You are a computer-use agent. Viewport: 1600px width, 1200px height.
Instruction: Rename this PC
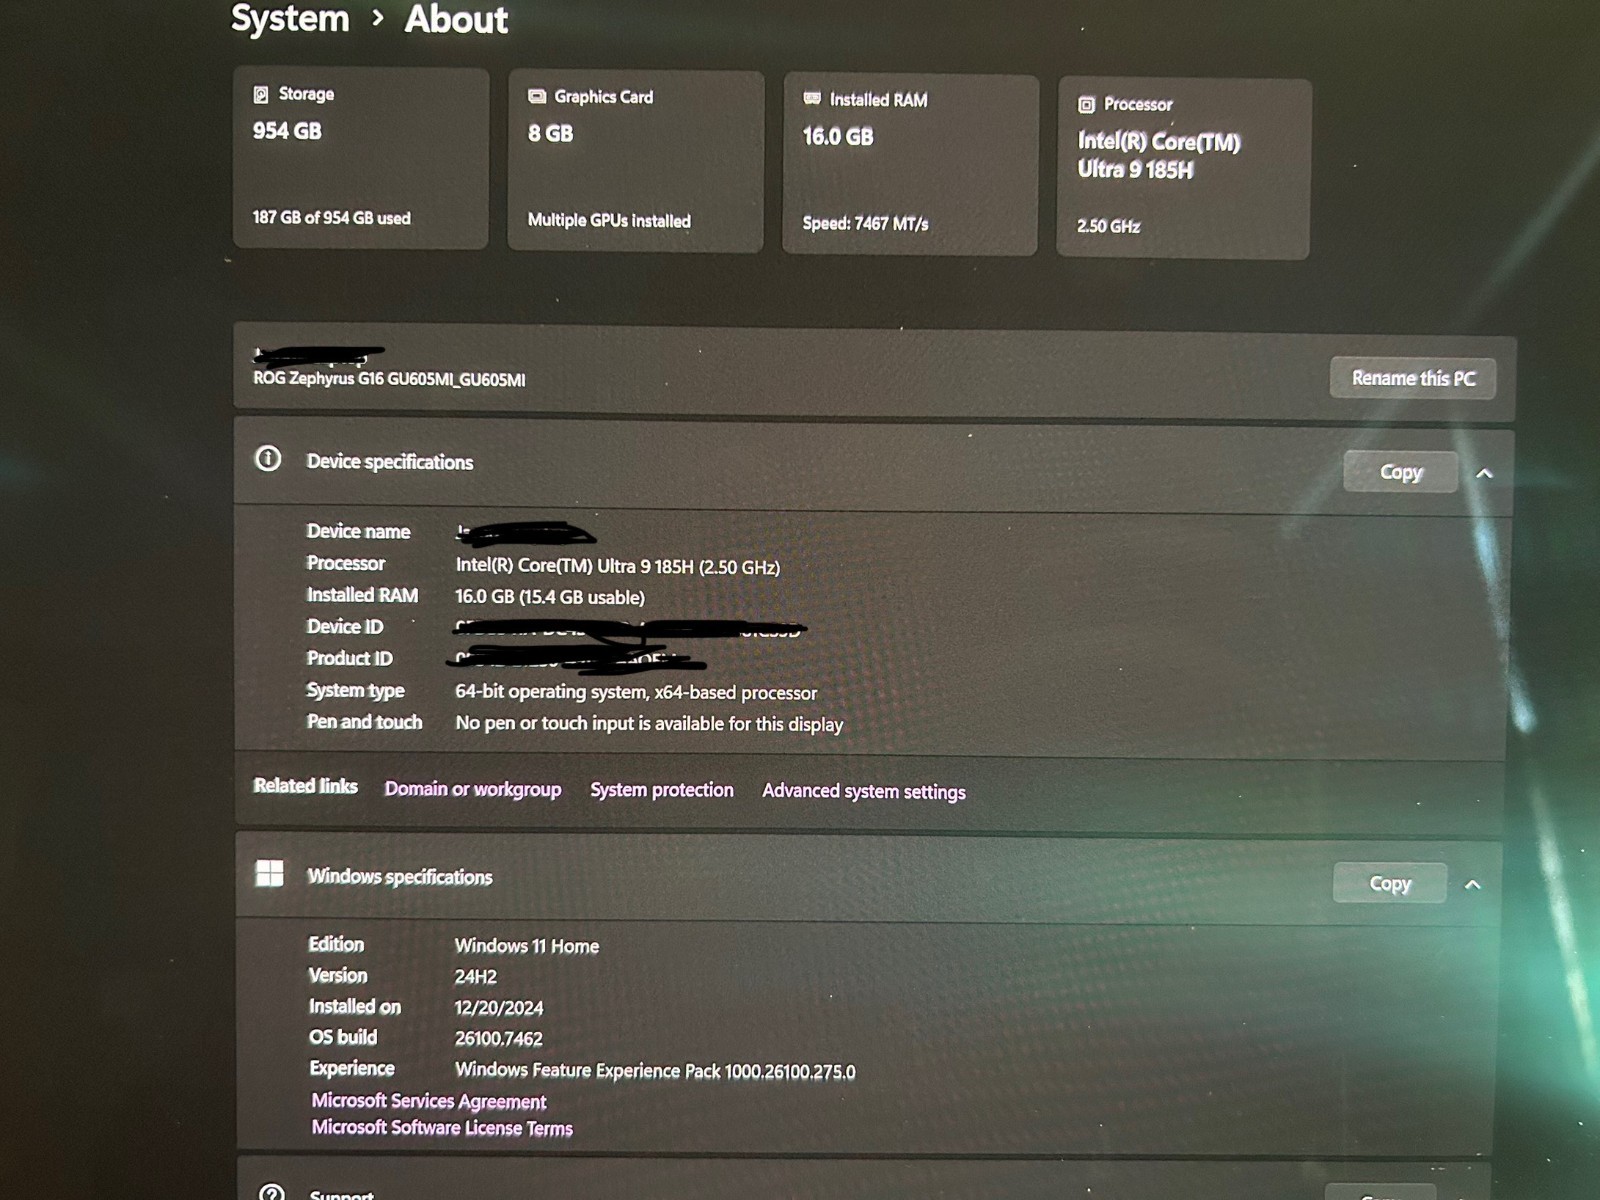click(1413, 378)
